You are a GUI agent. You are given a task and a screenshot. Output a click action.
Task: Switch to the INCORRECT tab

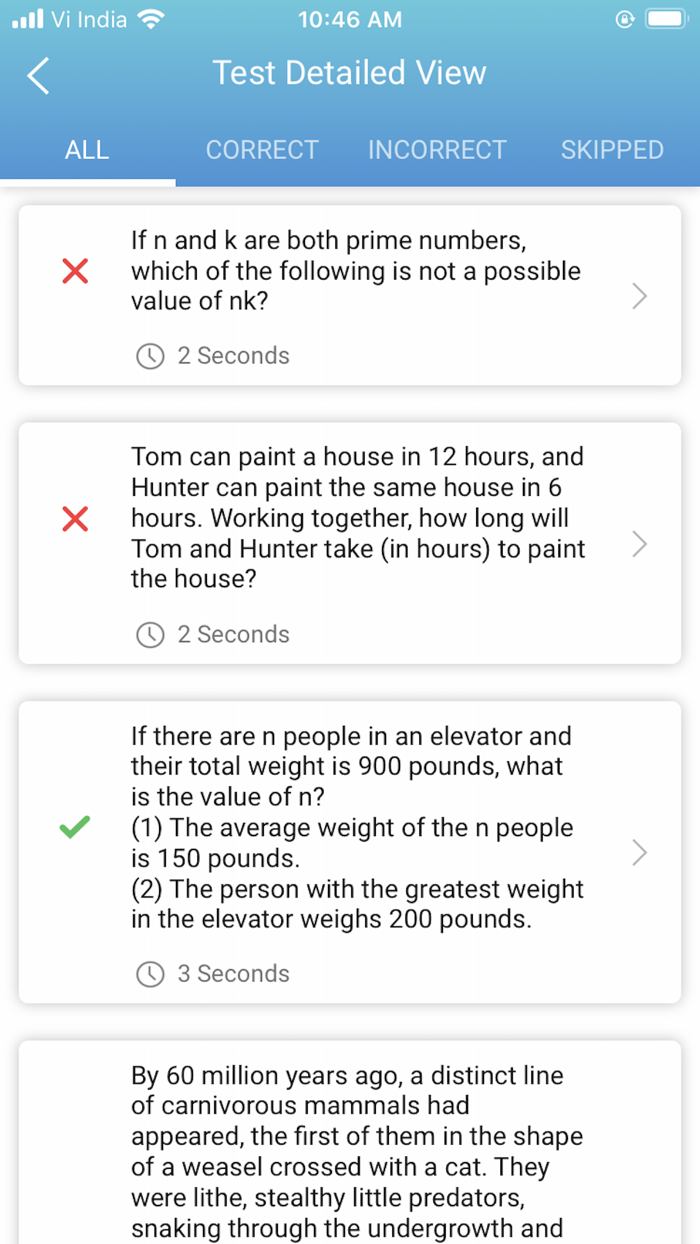[437, 149]
